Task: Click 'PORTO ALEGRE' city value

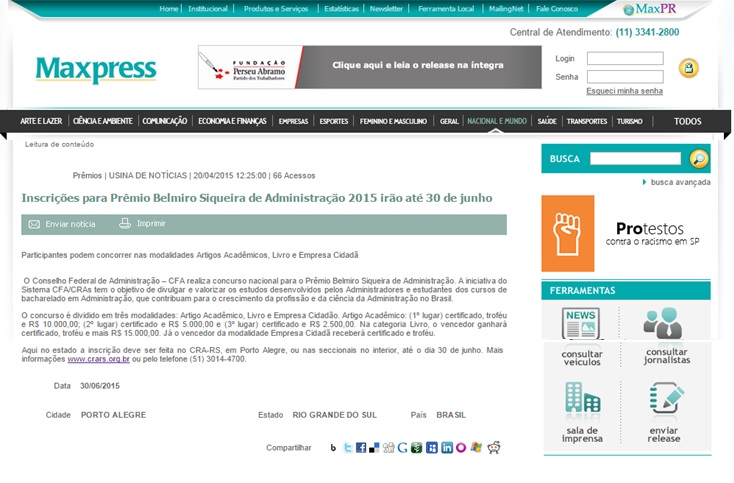Action: (113, 415)
